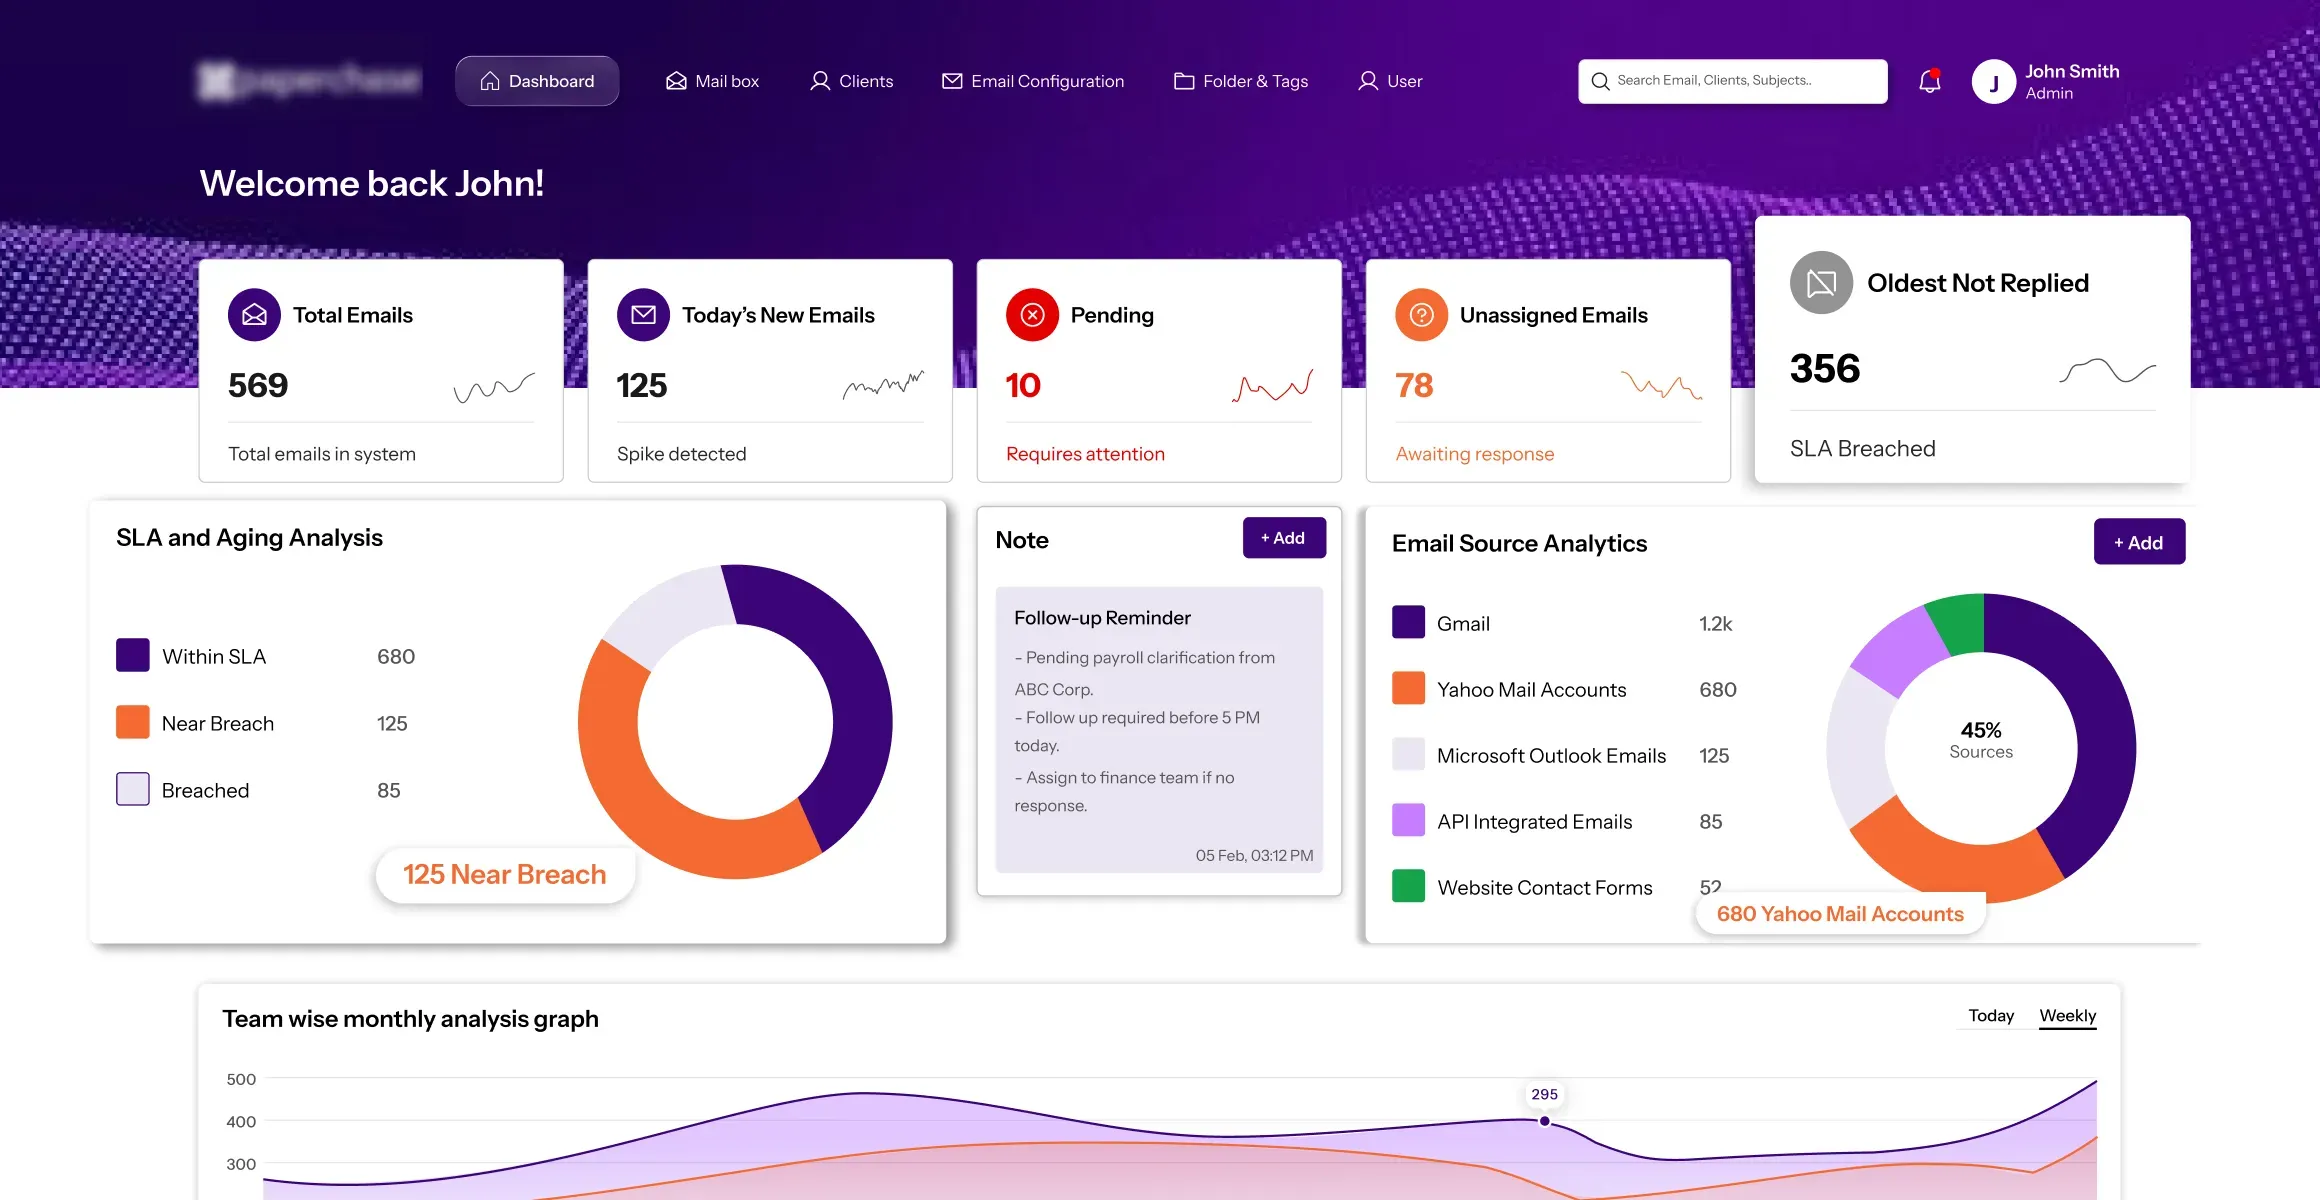Add an email source with + Add
2320x1200 pixels.
[x=2139, y=542]
